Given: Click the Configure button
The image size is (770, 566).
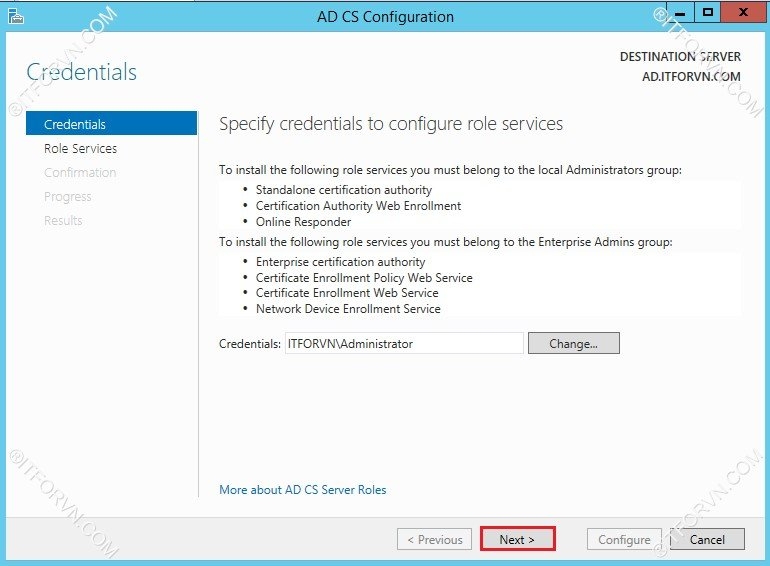Looking at the screenshot, I should [x=624, y=539].
